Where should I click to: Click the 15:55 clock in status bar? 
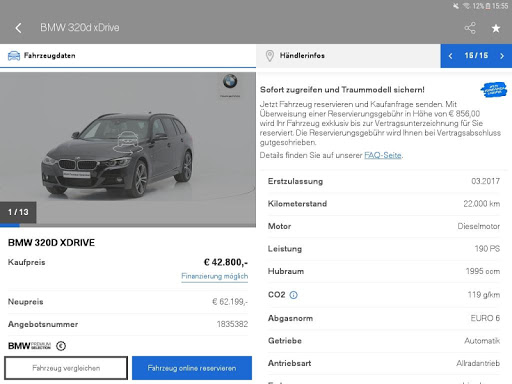point(500,6)
